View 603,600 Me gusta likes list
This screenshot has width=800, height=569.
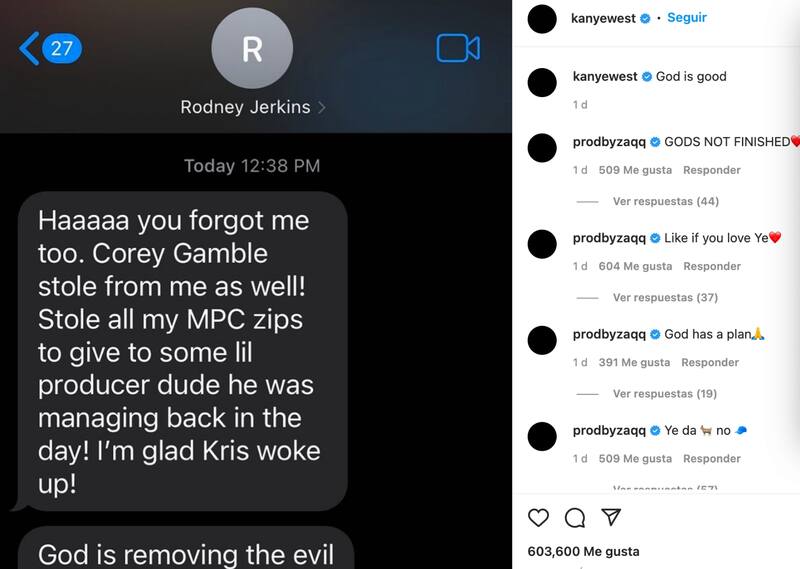point(583,552)
